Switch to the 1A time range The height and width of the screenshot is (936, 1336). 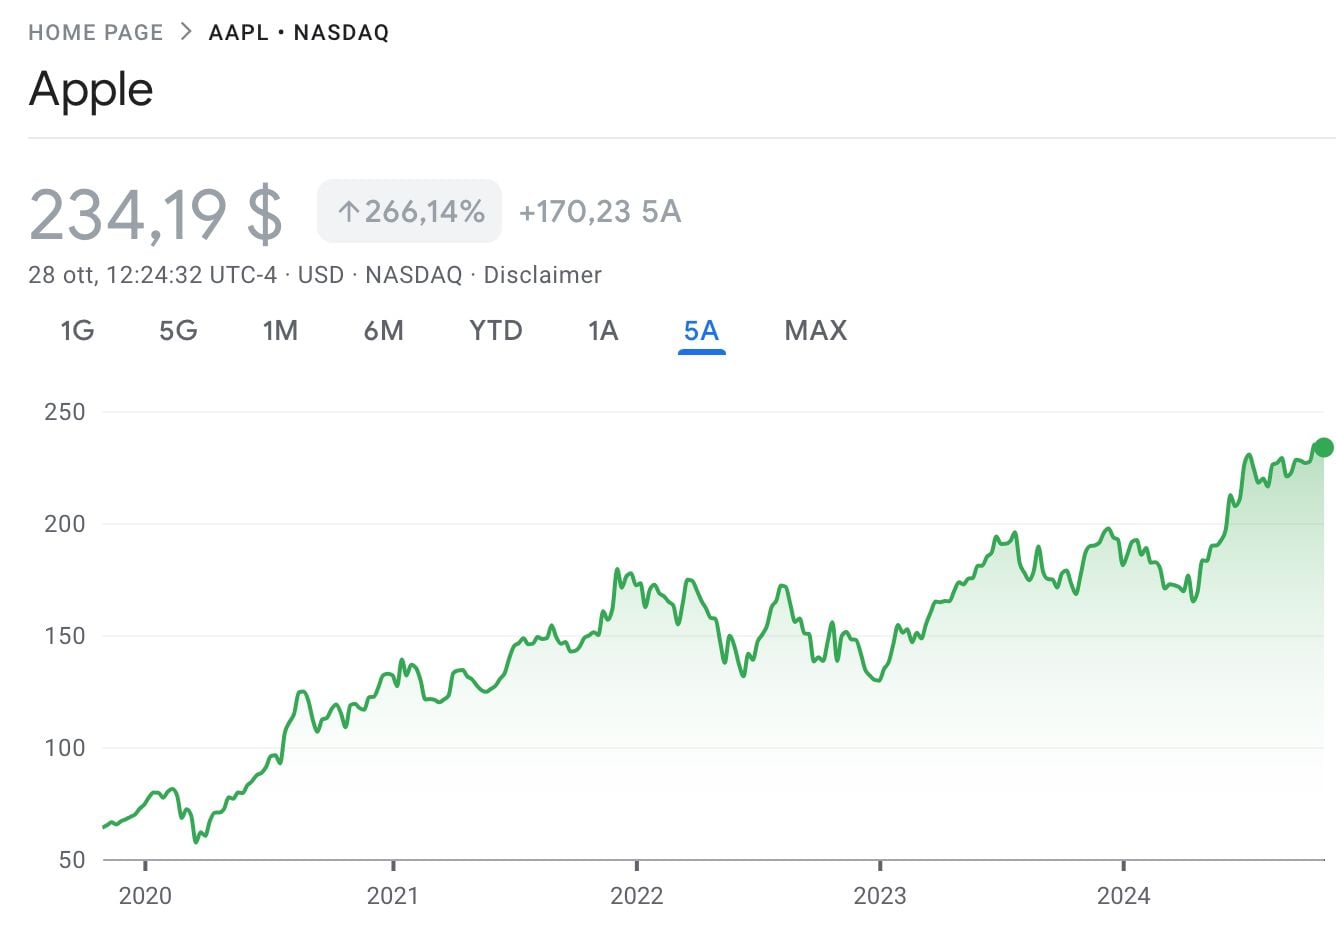(603, 330)
